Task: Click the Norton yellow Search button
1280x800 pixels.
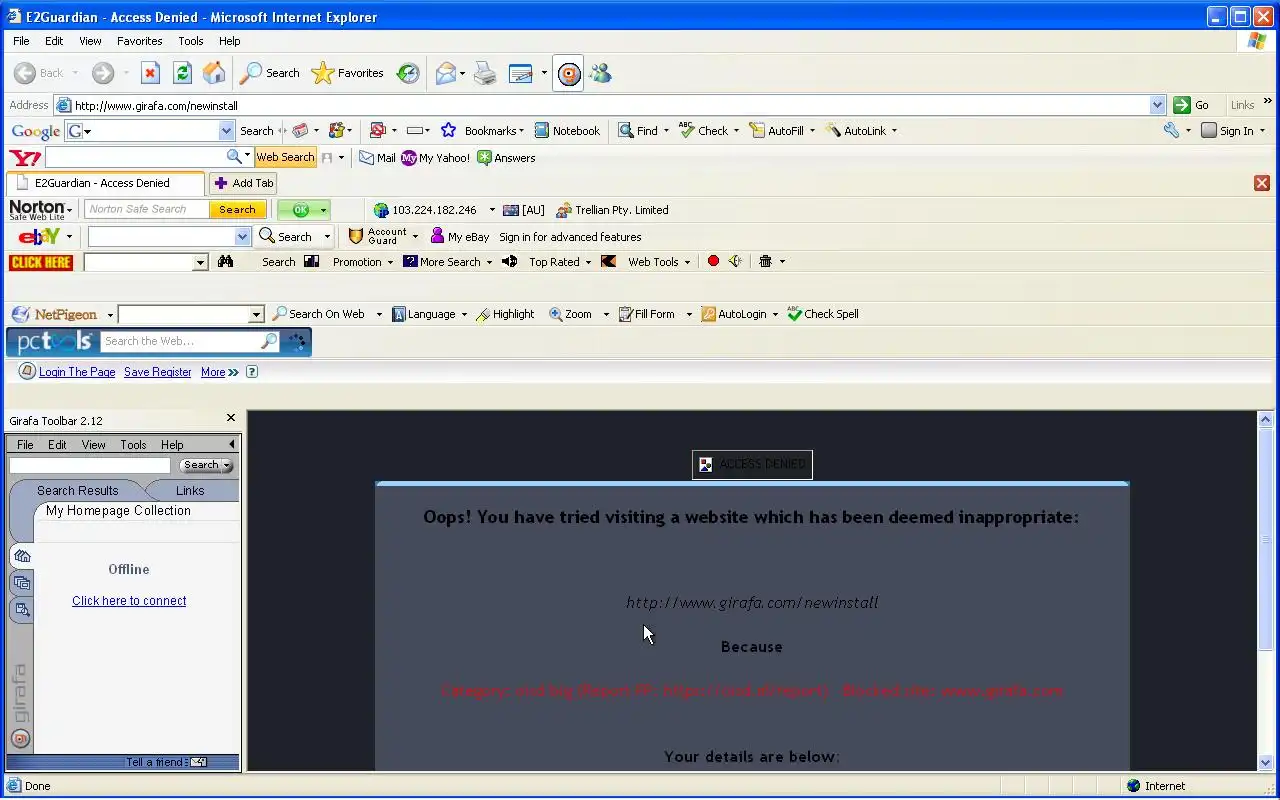Action: 237,210
